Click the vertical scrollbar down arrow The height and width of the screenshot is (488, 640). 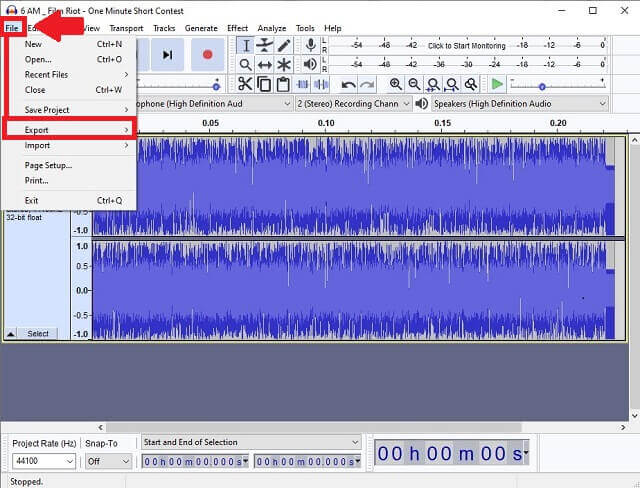[x=634, y=416]
